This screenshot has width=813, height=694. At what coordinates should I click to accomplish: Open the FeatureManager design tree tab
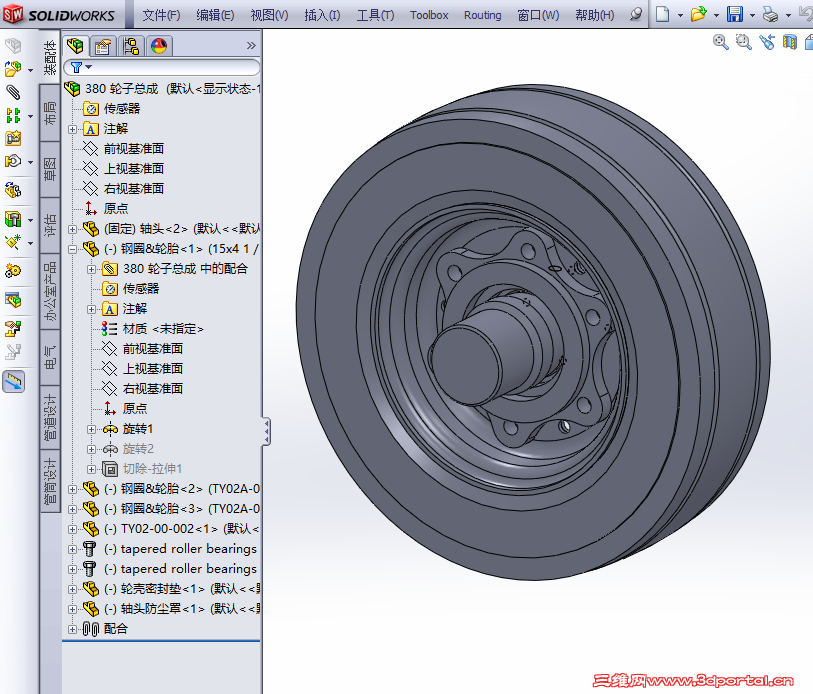coord(75,46)
